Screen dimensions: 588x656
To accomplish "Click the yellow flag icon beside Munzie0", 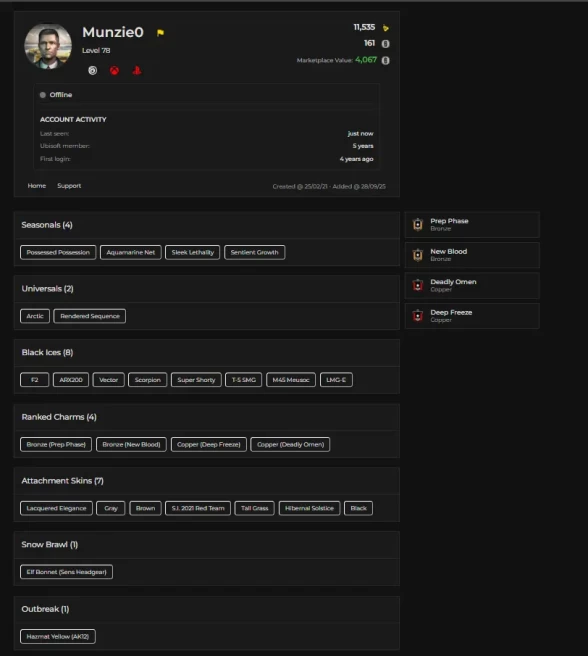I will [160, 33].
